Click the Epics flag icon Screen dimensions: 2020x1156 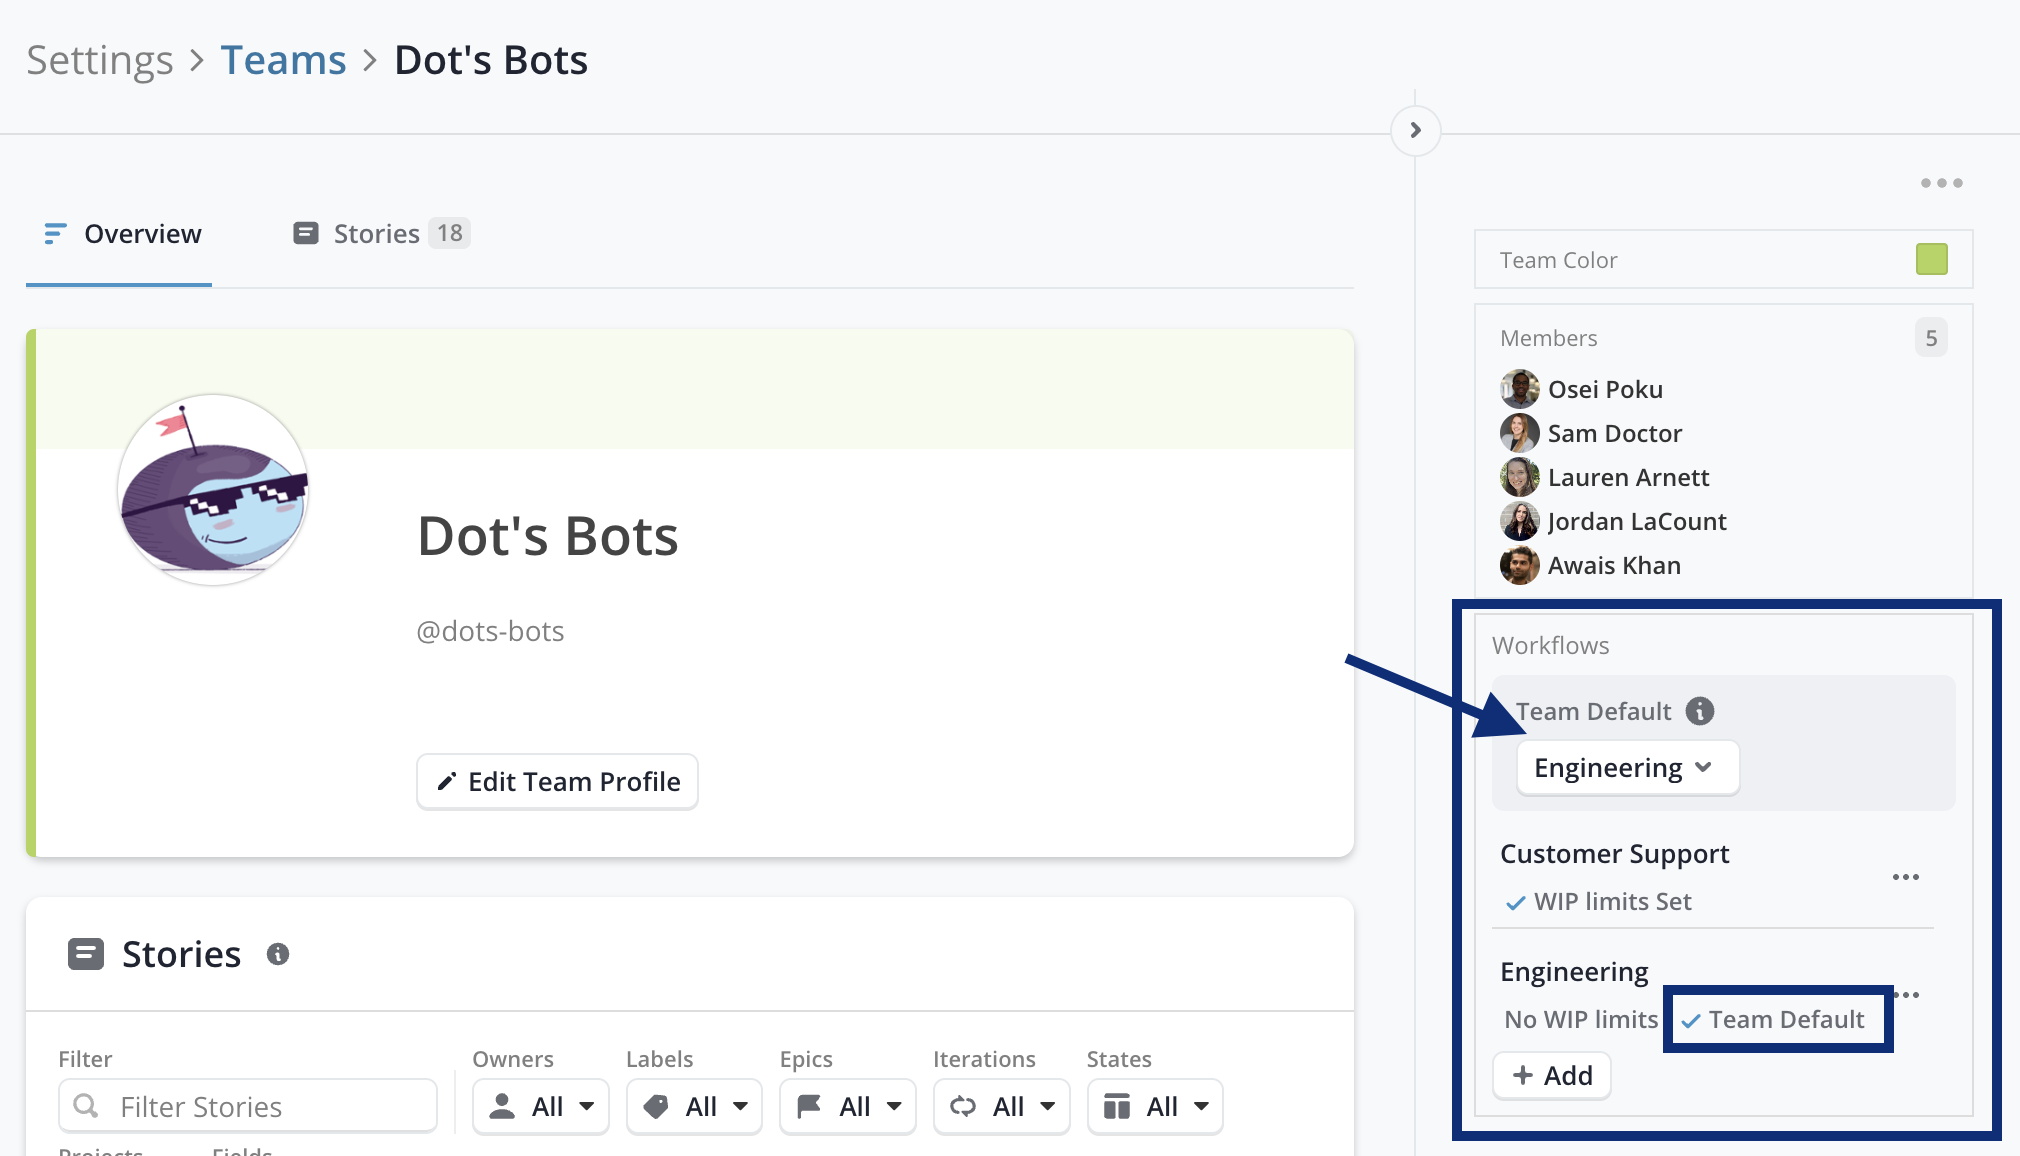(x=810, y=1106)
